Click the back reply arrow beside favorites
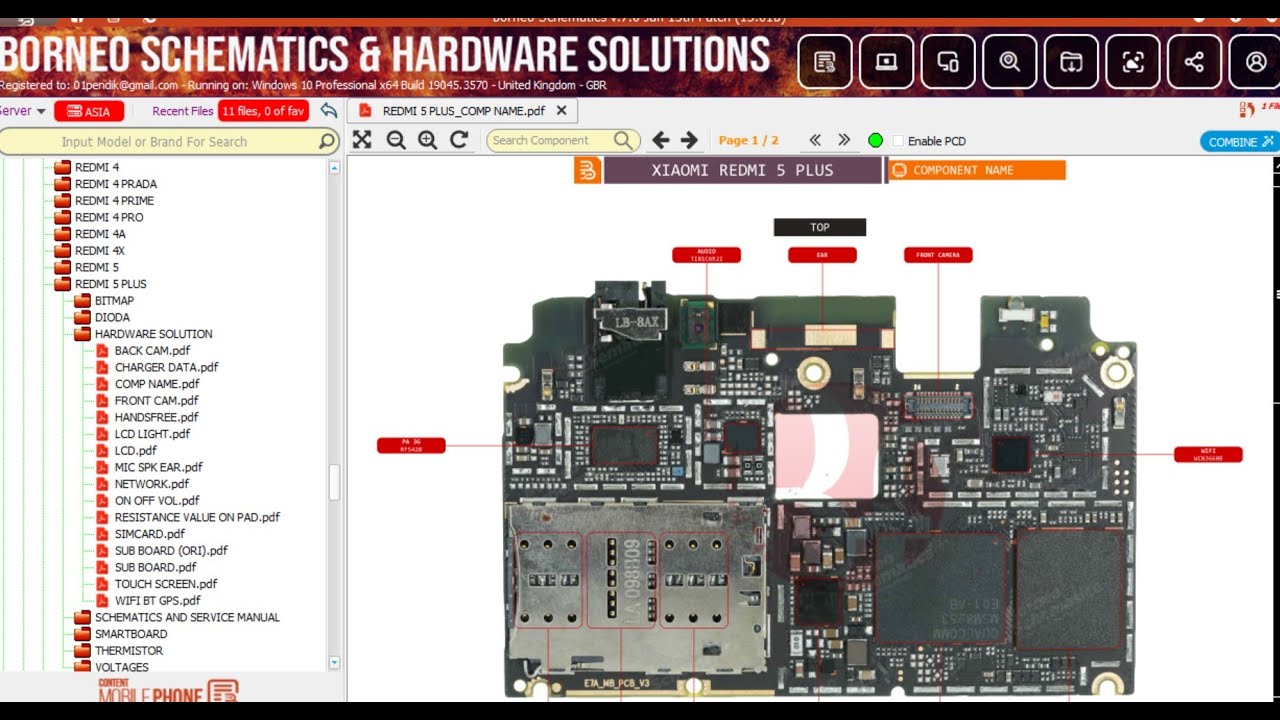Image resolution: width=1280 pixels, height=720 pixels. (x=328, y=111)
